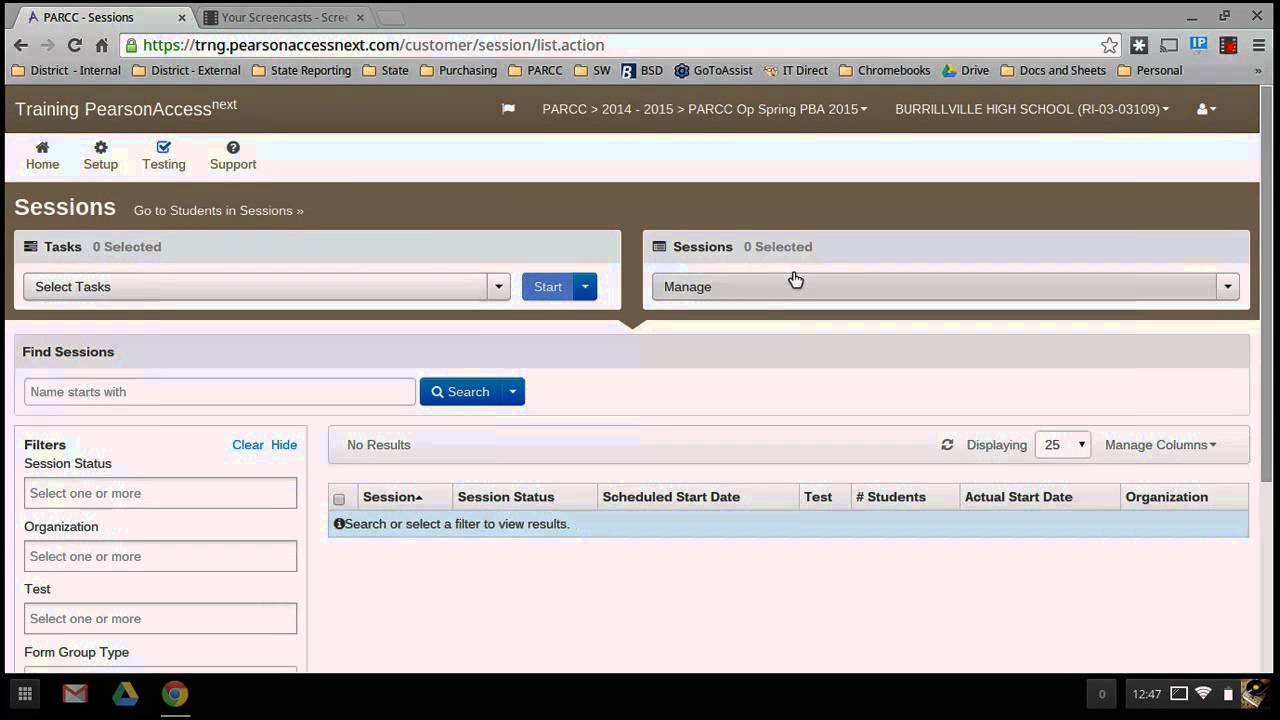This screenshot has height=720, width=1280.
Task: Open State Reporting bookmark folder
Action: point(302,71)
